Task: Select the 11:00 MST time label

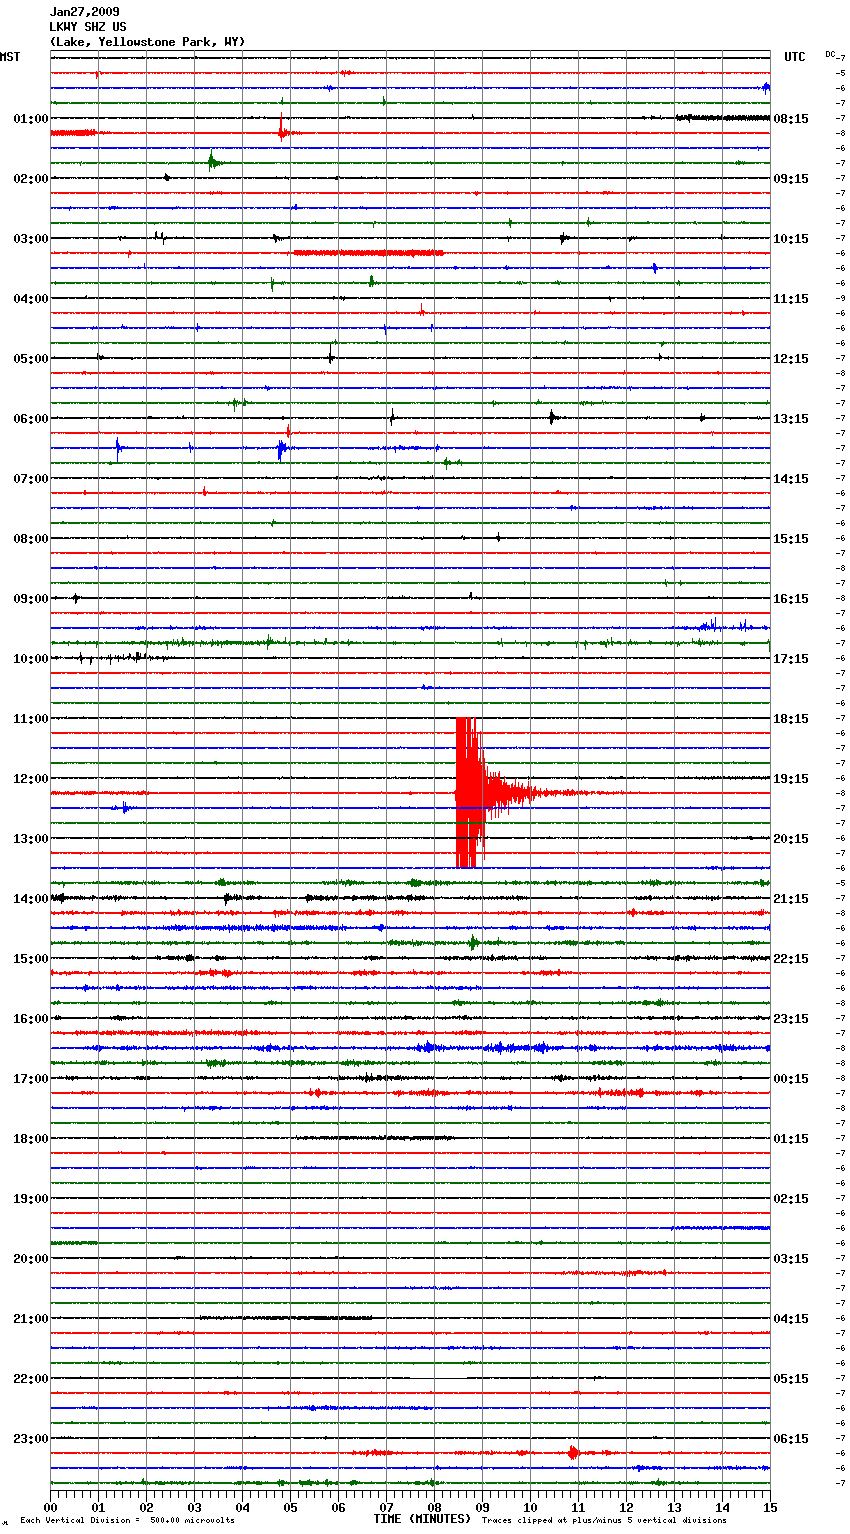Action: [x=30, y=719]
